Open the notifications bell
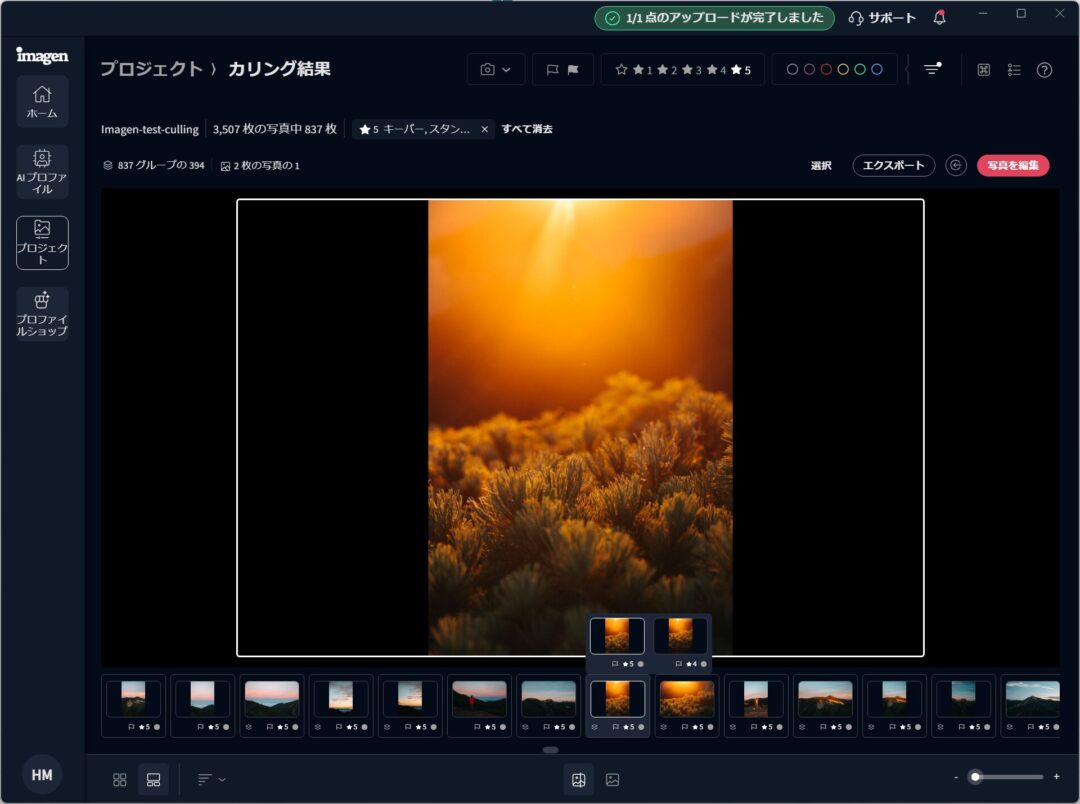The width and height of the screenshot is (1080, 804). tap(939, 18)
